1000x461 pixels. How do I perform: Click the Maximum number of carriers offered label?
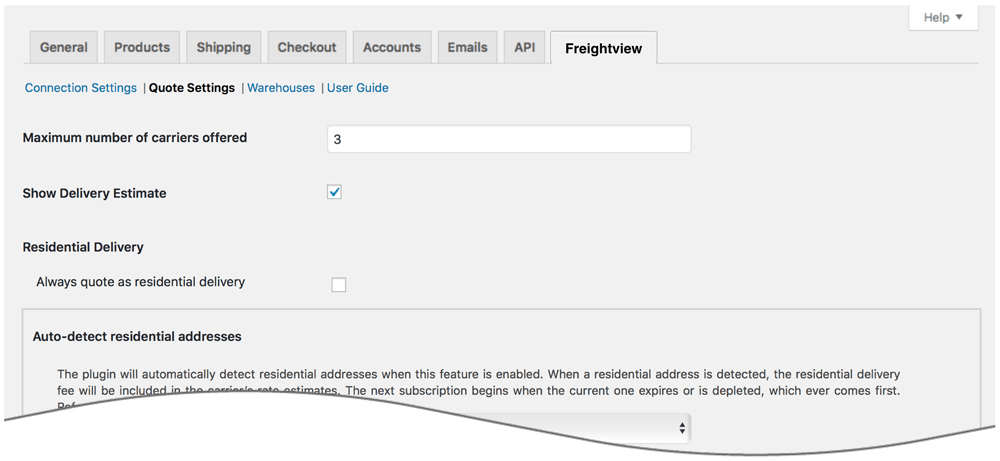click(135, 138)
